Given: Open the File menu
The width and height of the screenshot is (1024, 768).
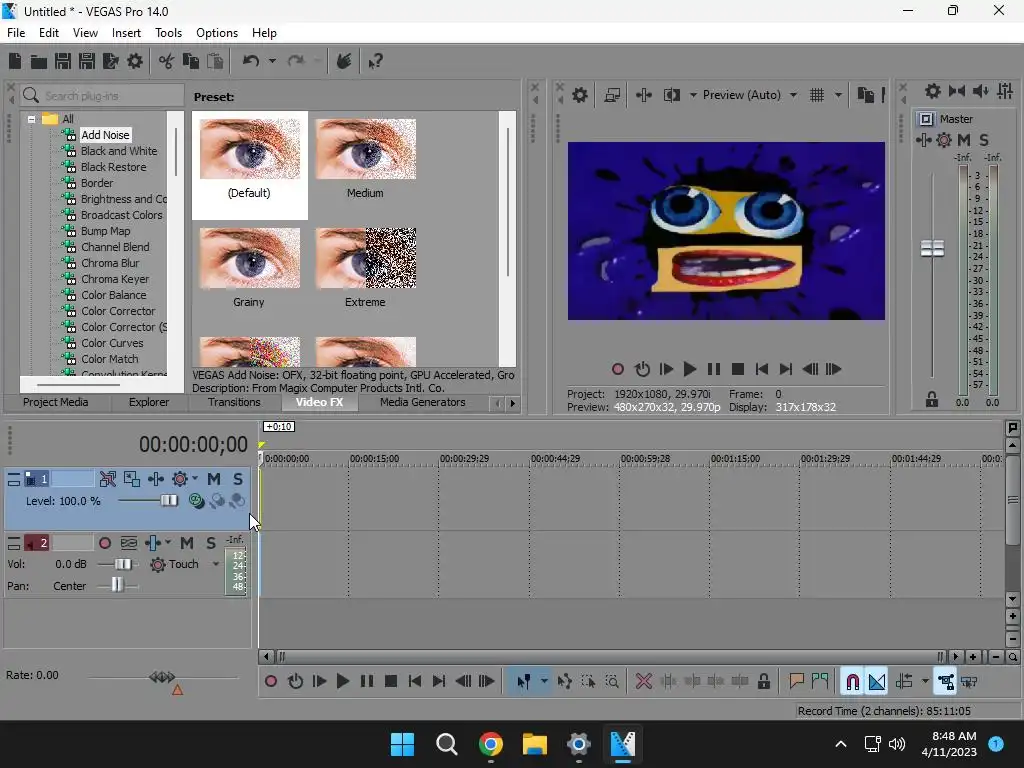Looking at the screenshot, I should click(16, 33).
